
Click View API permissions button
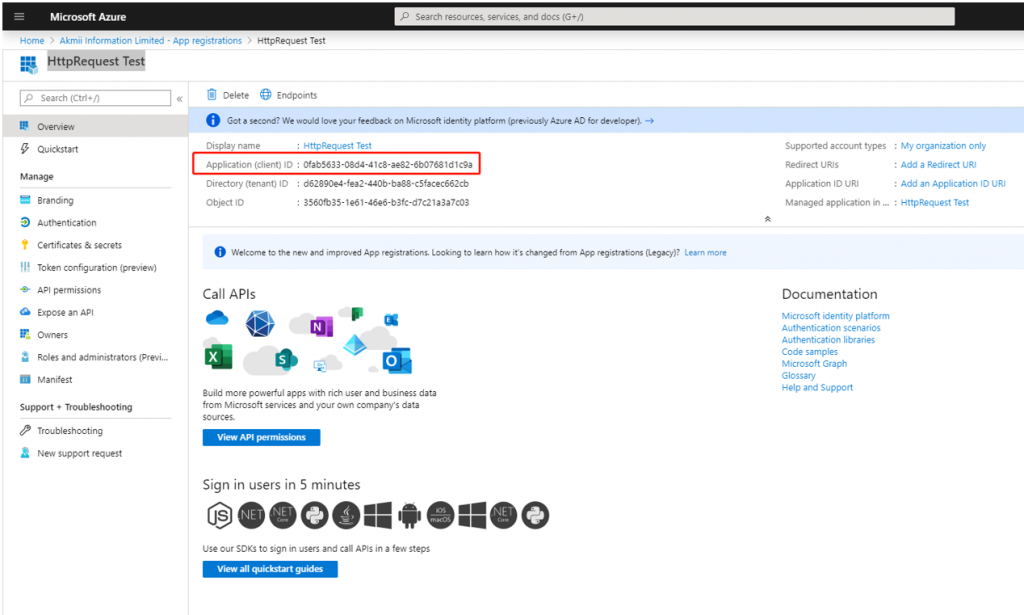coord(261,437)
